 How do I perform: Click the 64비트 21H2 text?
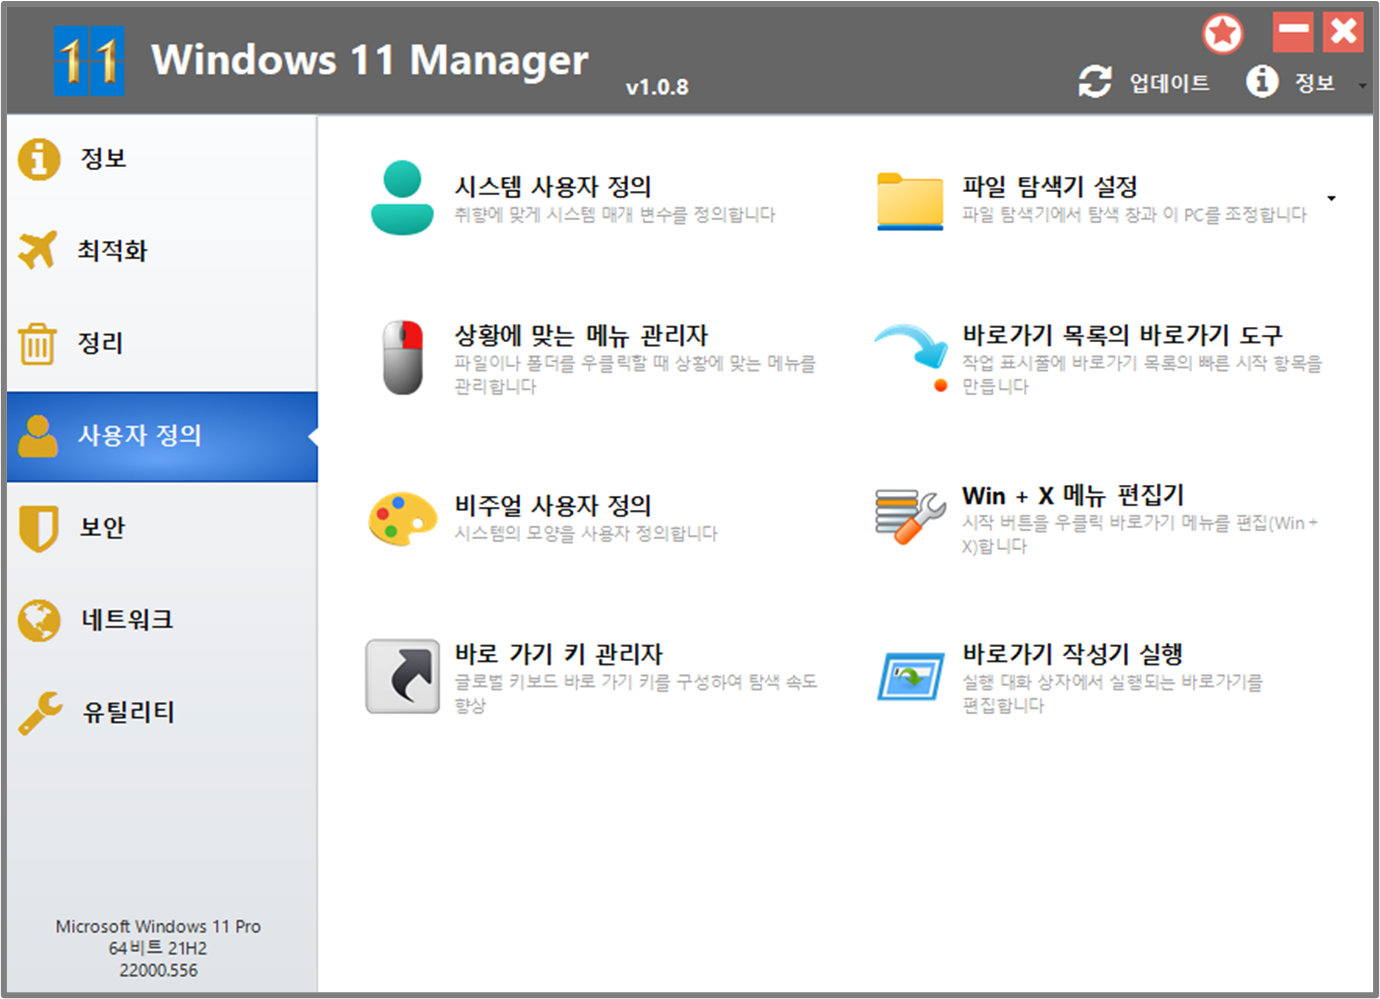tap(158, 949)
